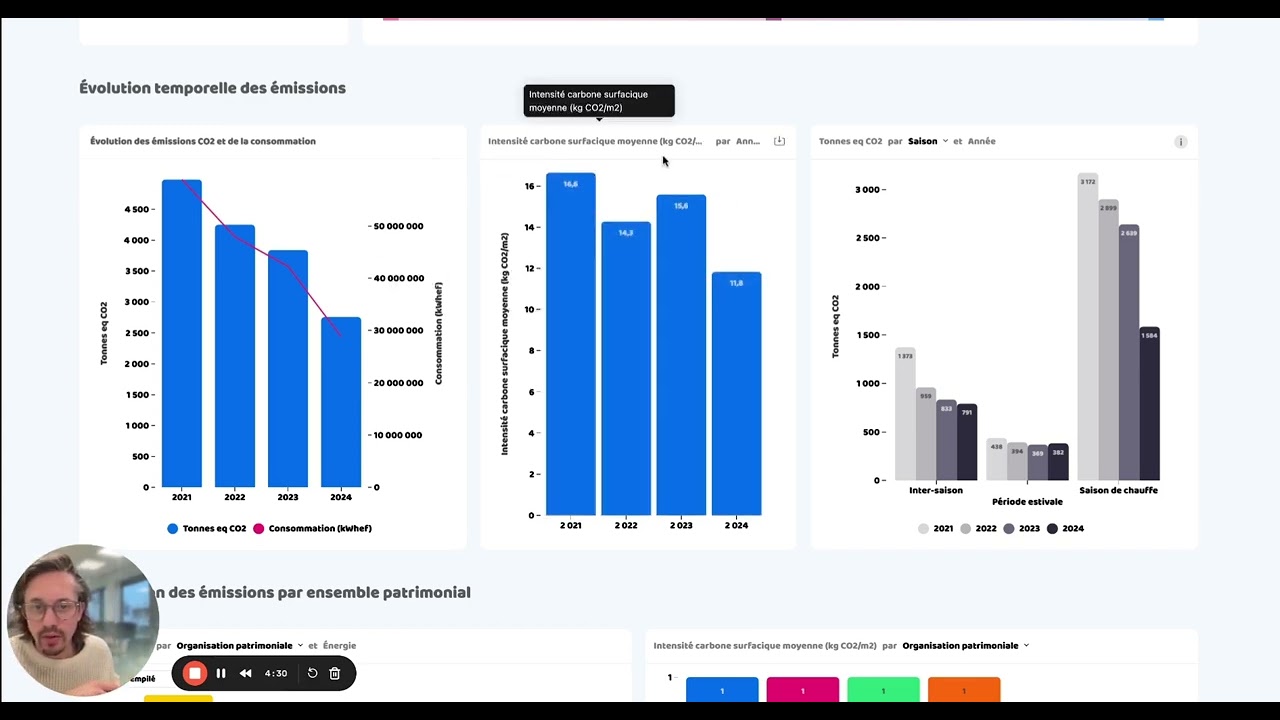The height and width of the screenshot is (720, 1280).
Task: Click the rewind icon in recording toolbar
Action: (246, 673)
